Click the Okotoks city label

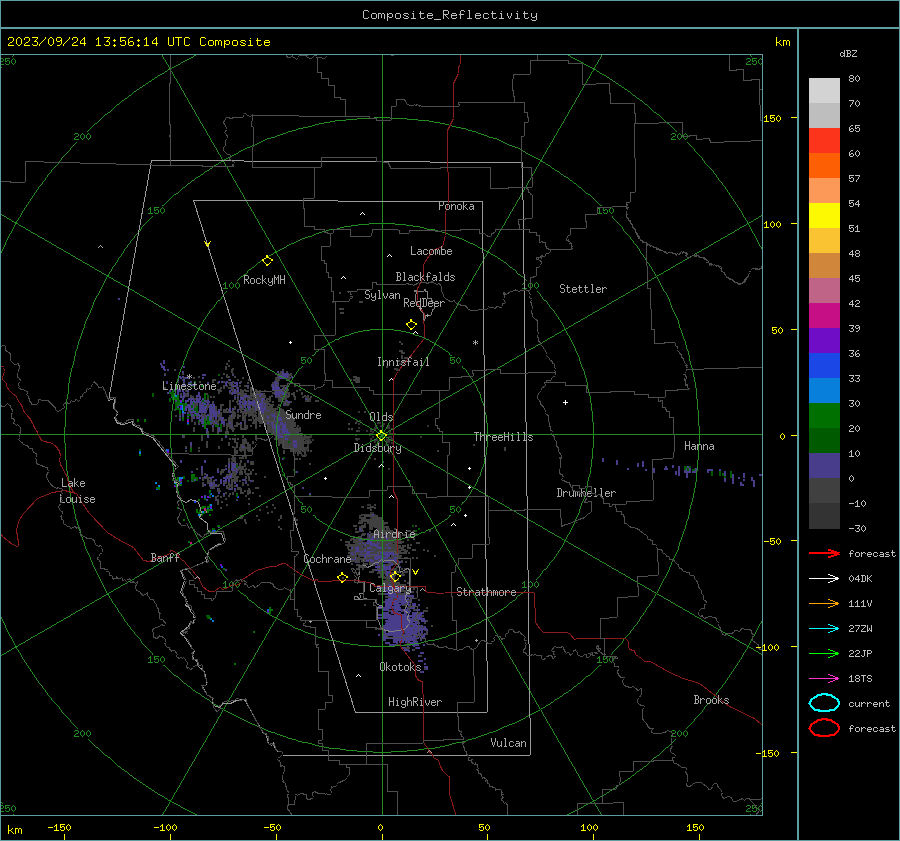[x=400, y=667]
